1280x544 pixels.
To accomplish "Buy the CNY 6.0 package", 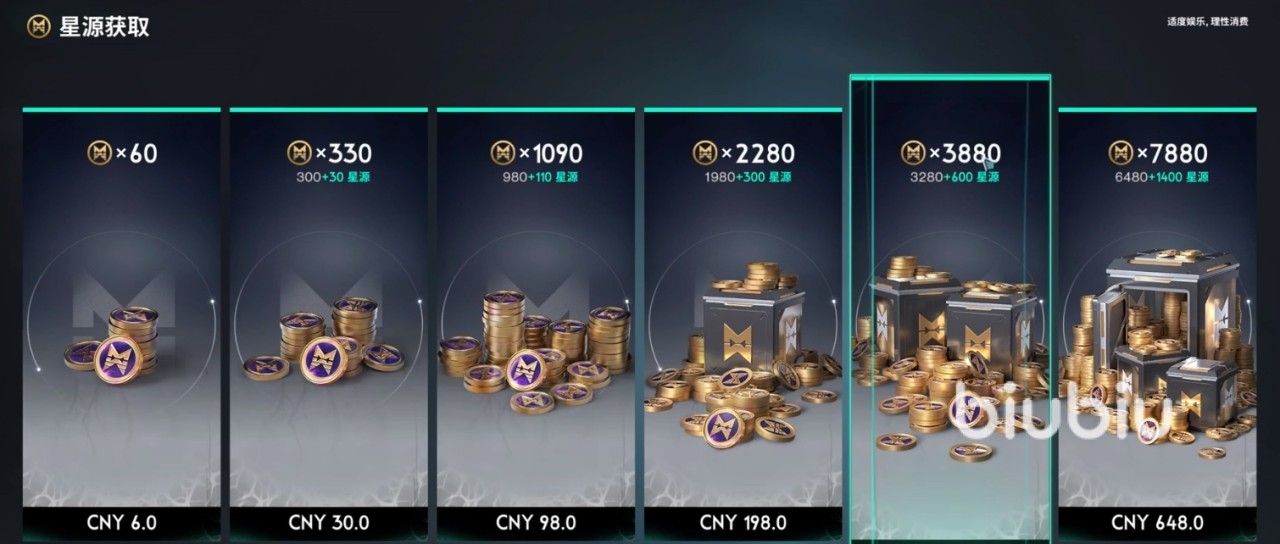I will (124, 522).
